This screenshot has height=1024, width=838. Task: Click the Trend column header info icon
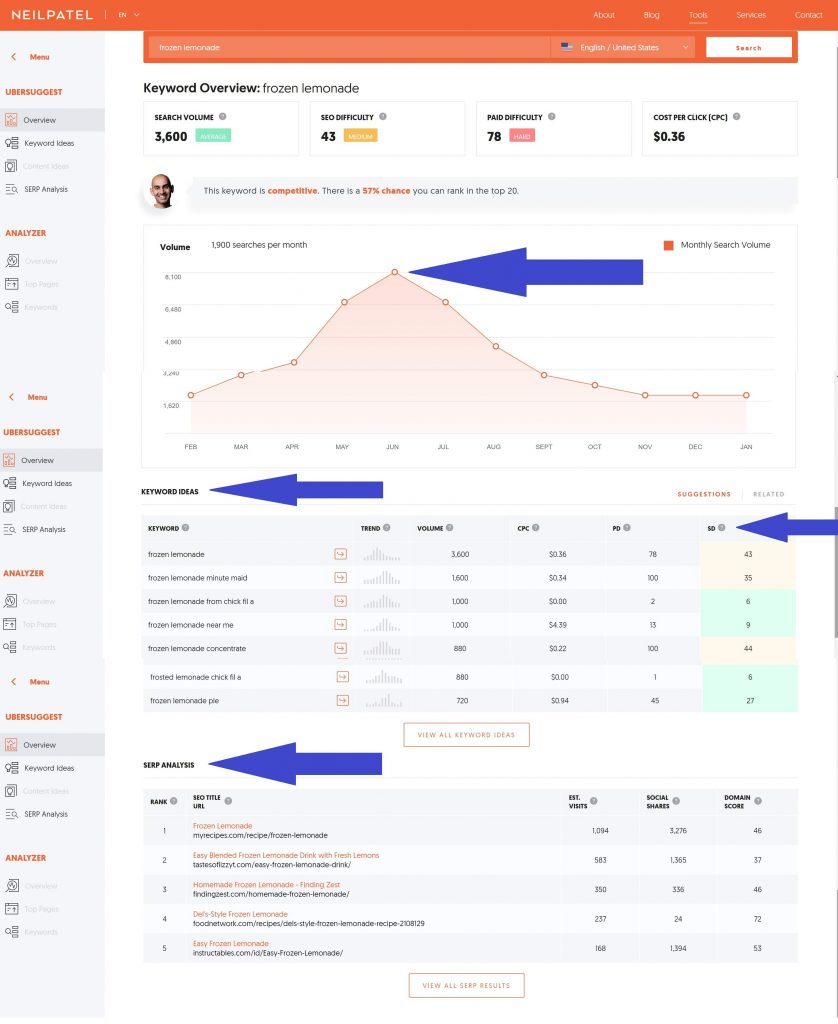pyautogui.click(x=387, y=528)
